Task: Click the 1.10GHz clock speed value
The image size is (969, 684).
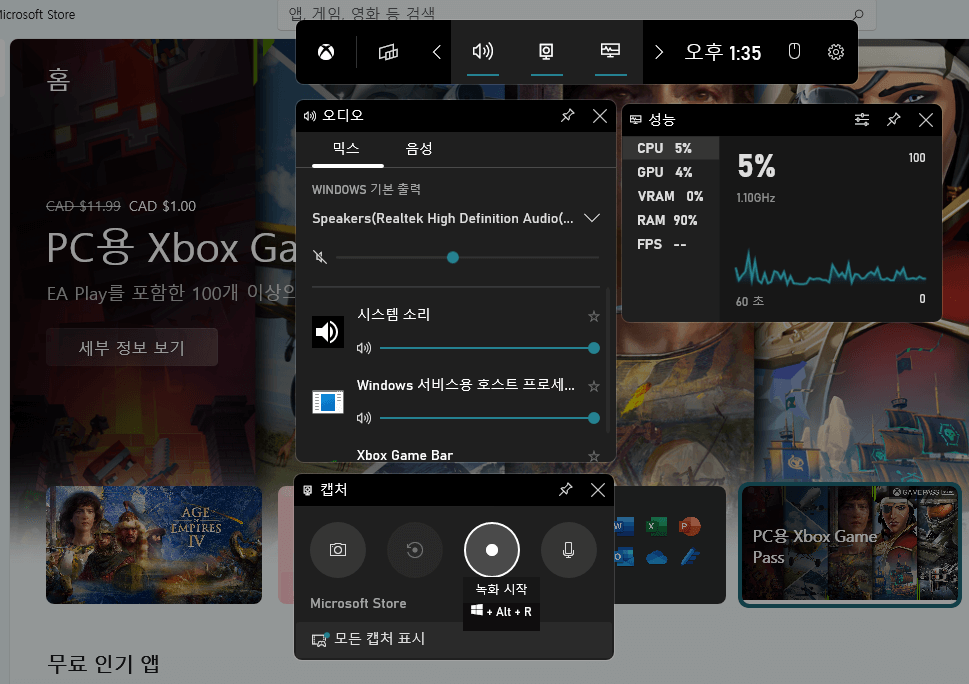Action: [755, 198]
